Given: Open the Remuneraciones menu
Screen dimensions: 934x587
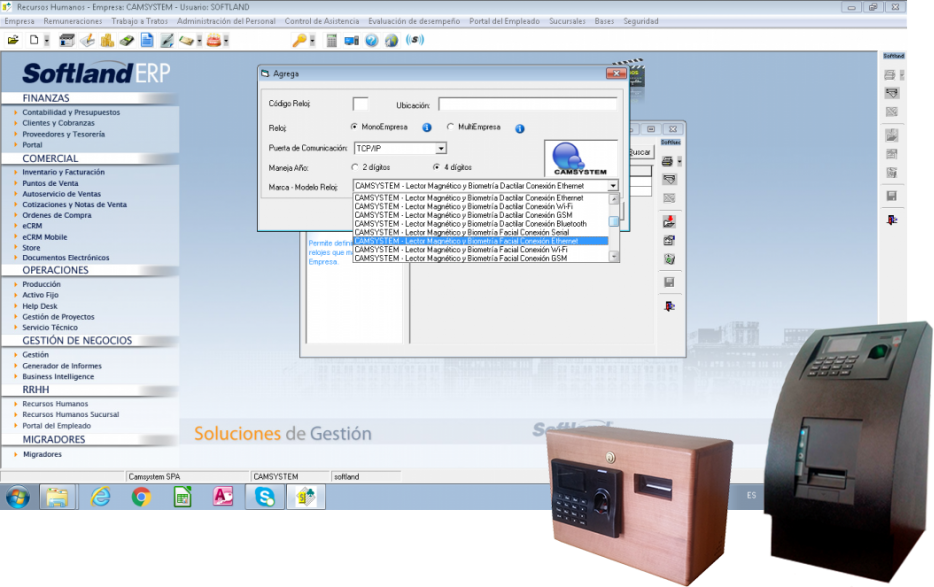Looking at the screenshot, I should point(73,21).
